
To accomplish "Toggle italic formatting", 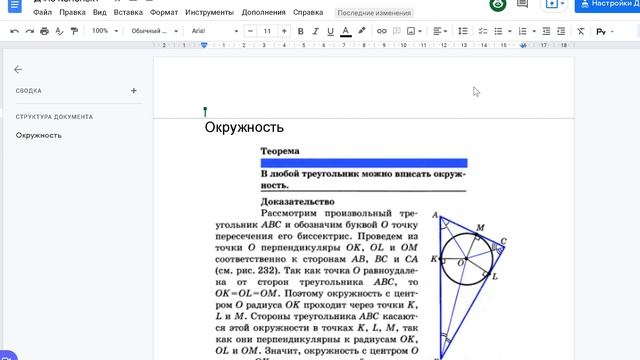I will (x=315, y=31).
